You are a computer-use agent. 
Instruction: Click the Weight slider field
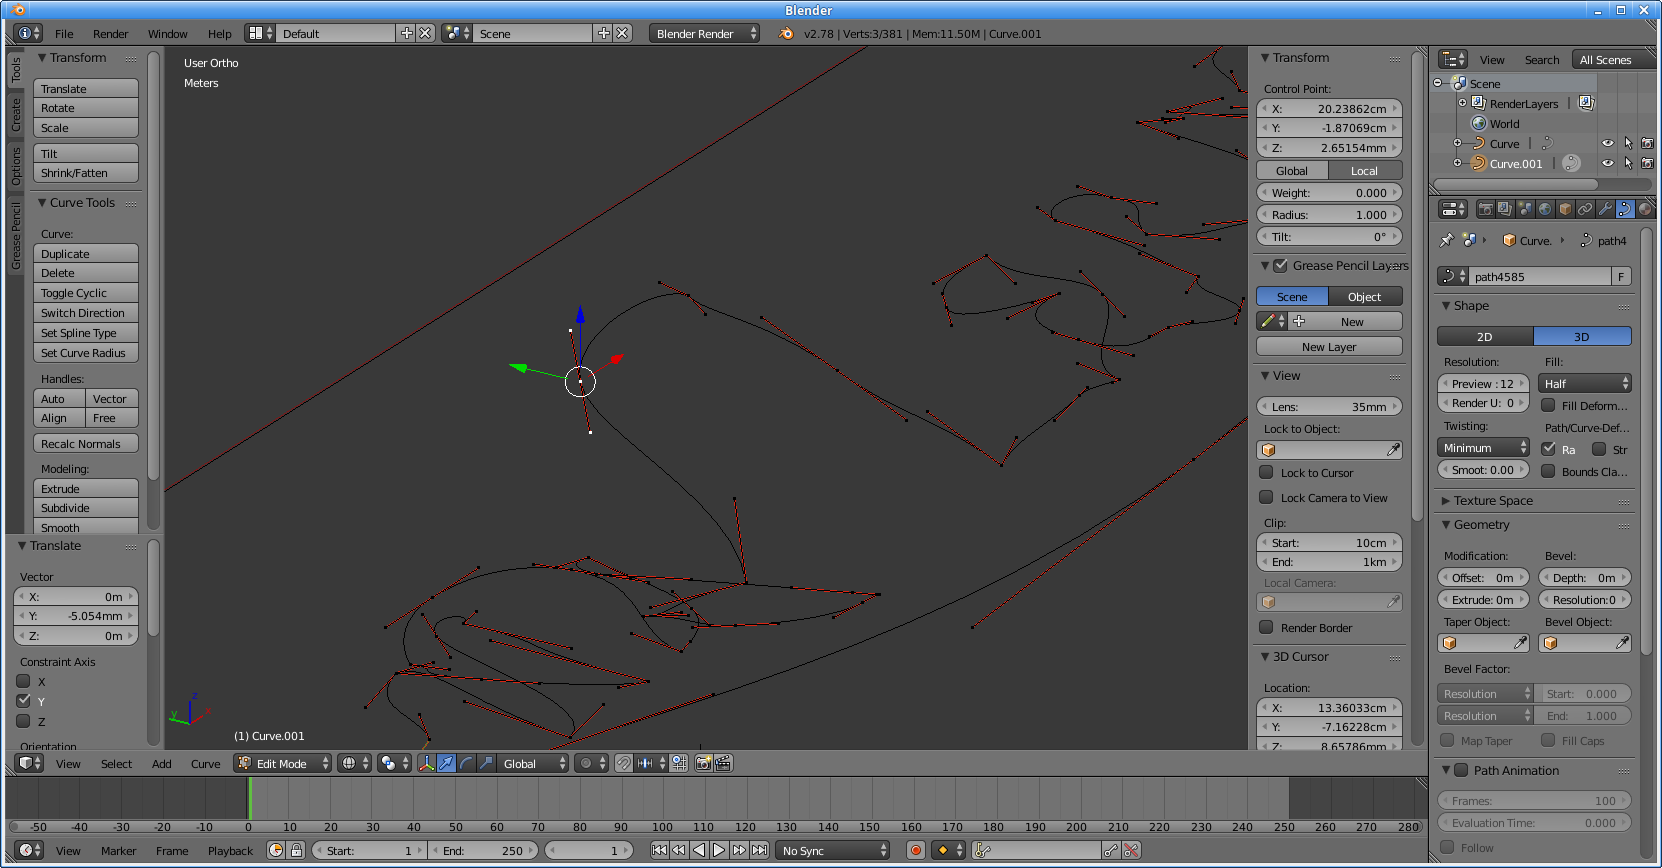coord(1329,193)
